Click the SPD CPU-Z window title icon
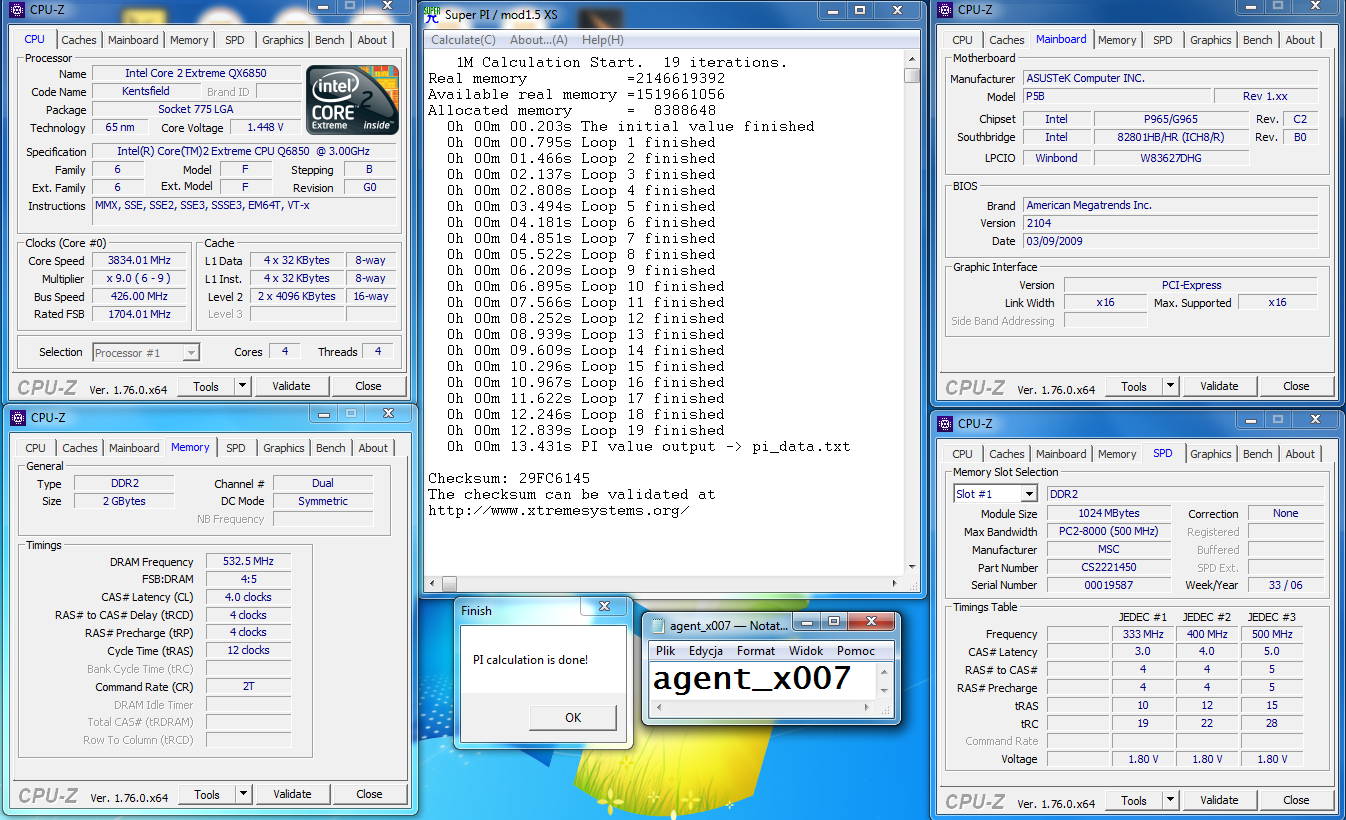The height and width of the screenshot is (820, 1346). point(946,424)
